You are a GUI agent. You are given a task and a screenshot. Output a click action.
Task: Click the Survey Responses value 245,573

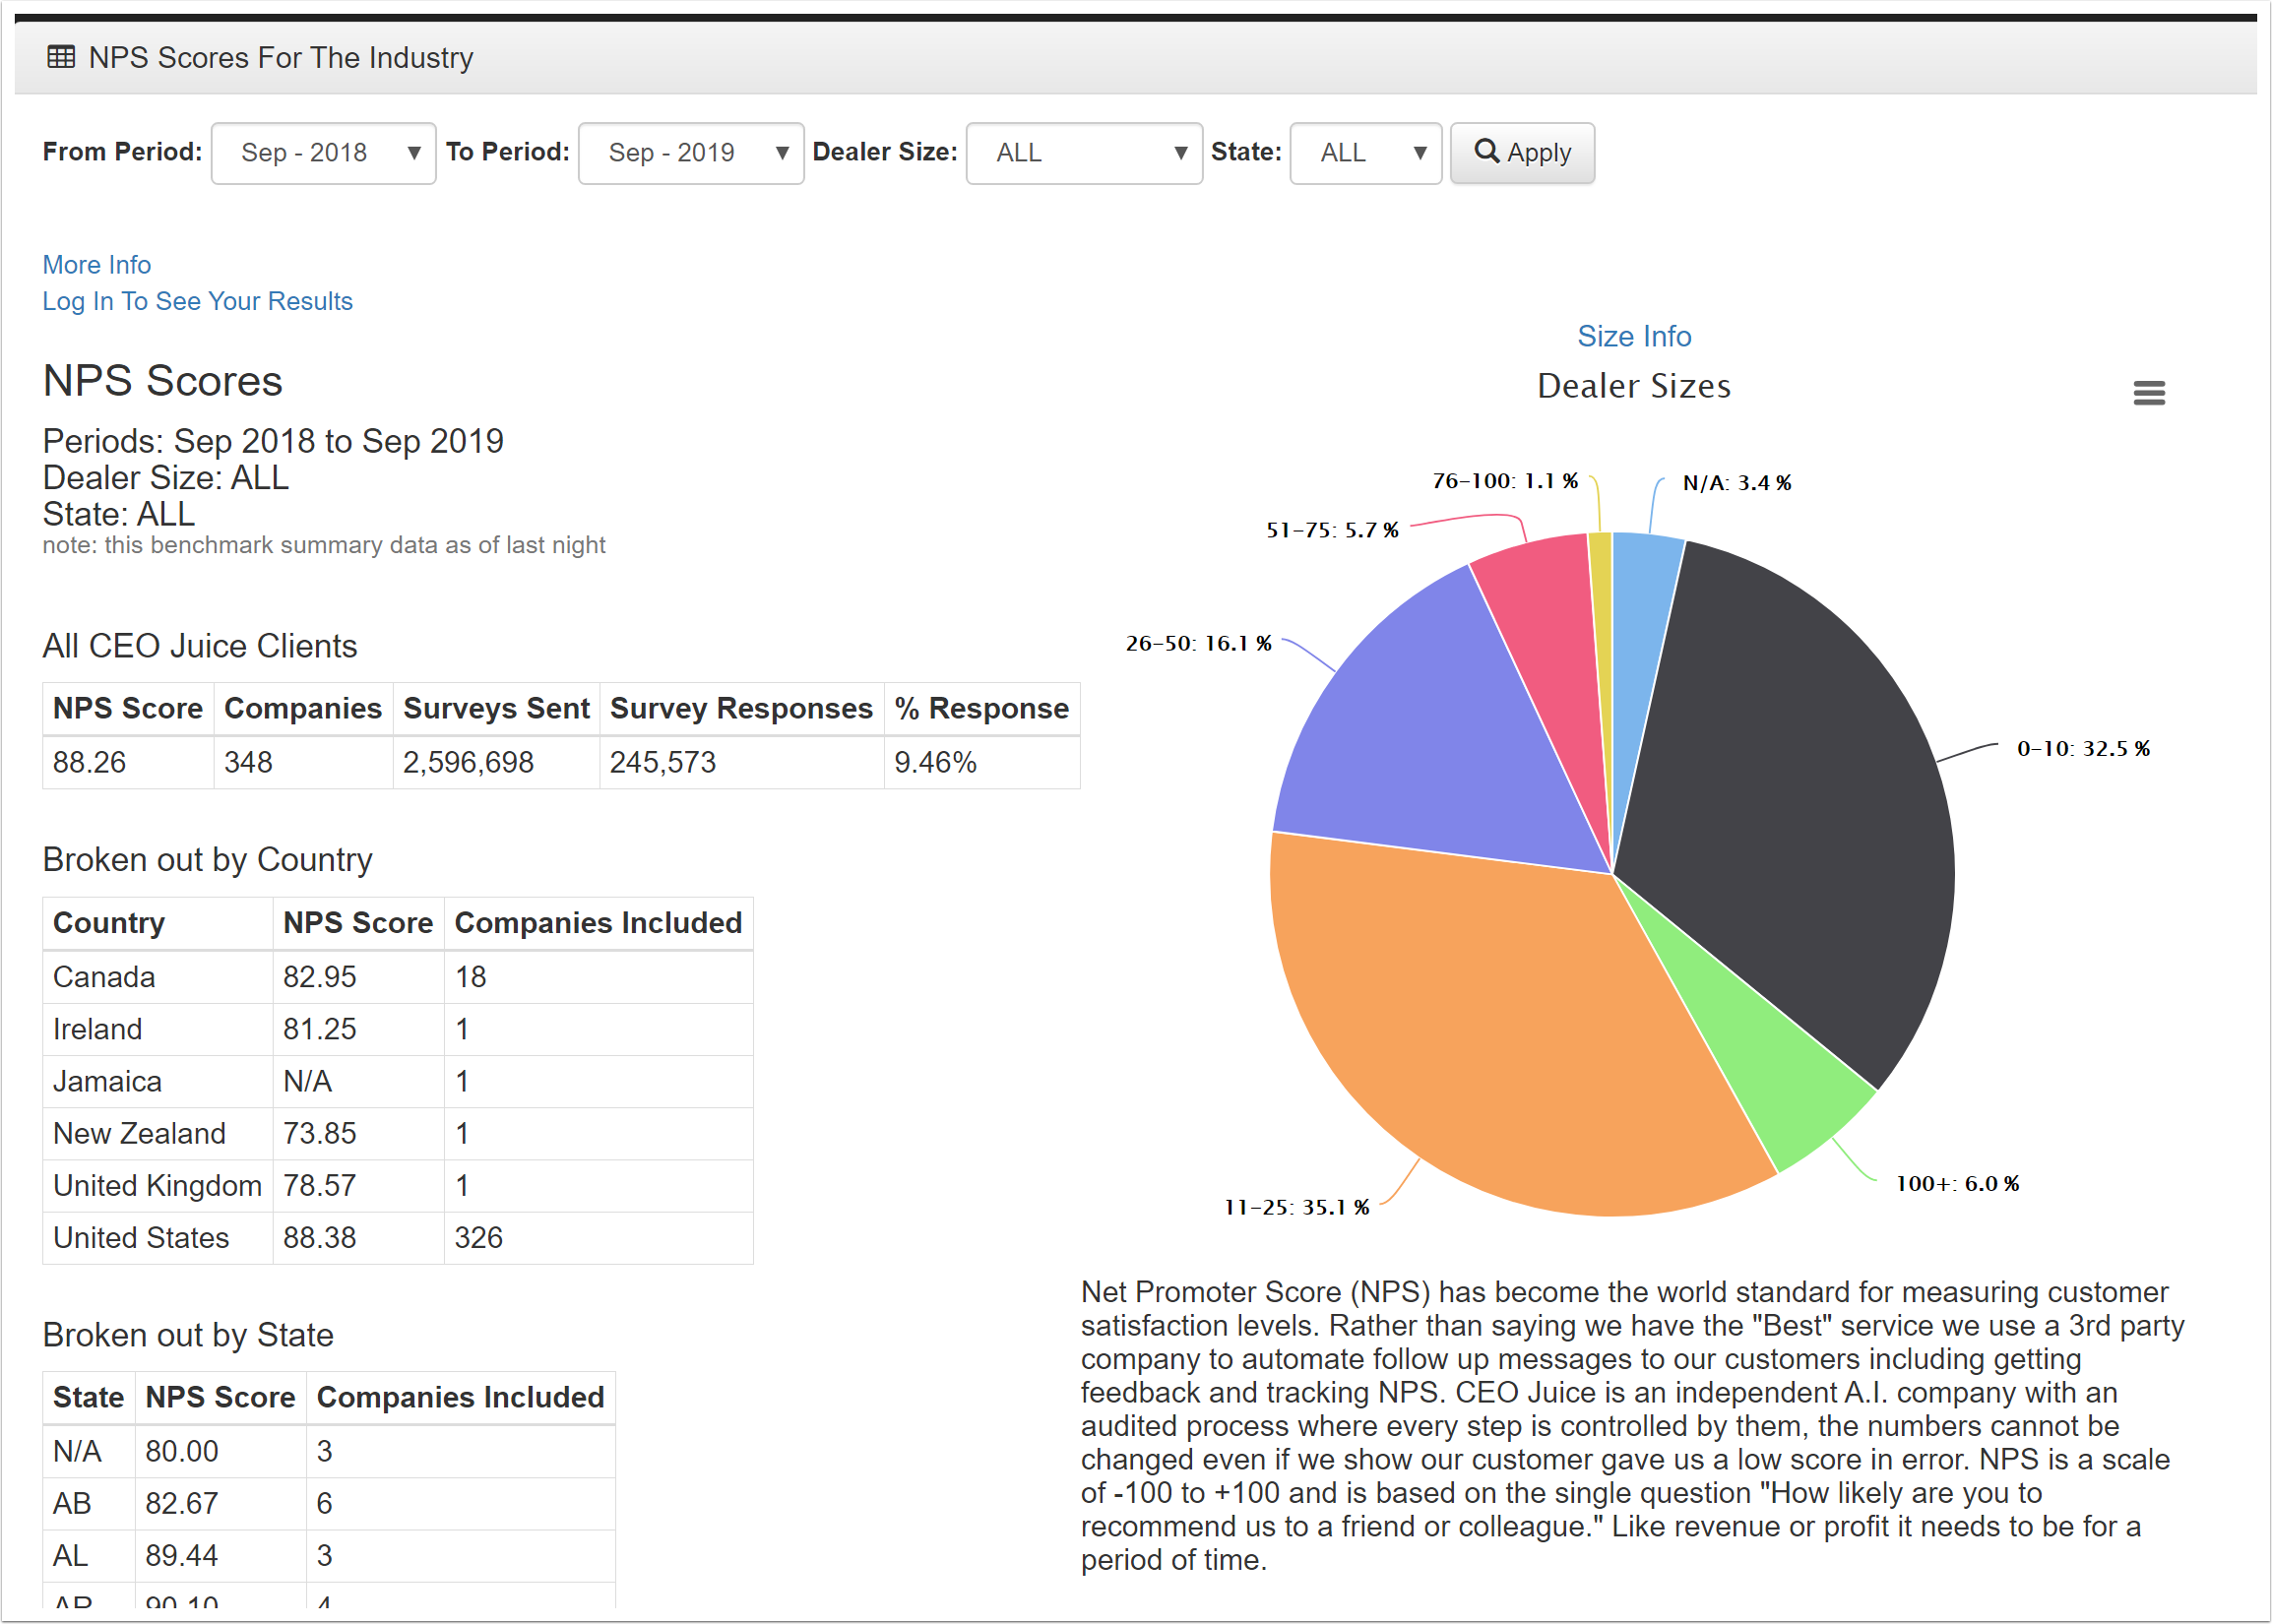point(663,763)
